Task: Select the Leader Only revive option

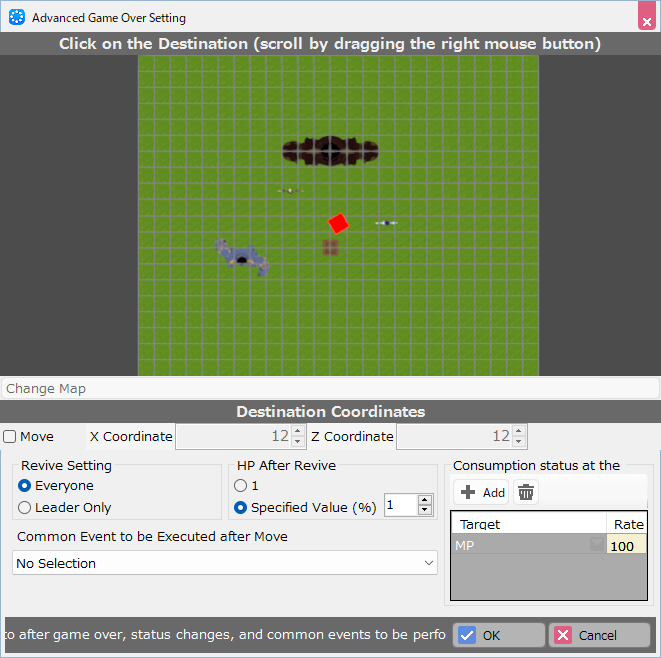Action: 25,507
